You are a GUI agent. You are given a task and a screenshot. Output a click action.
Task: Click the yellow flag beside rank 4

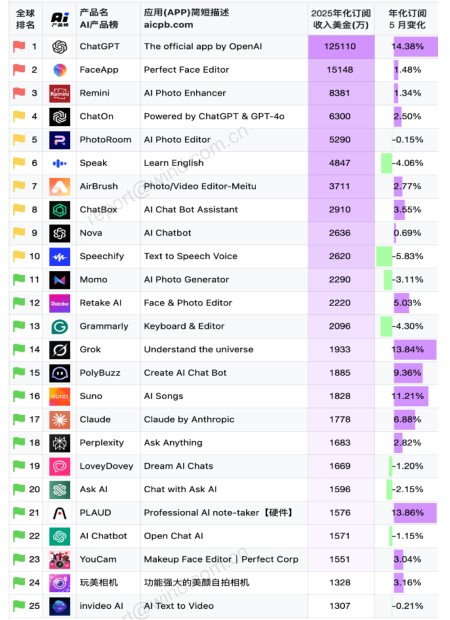(x=19, y=116)
